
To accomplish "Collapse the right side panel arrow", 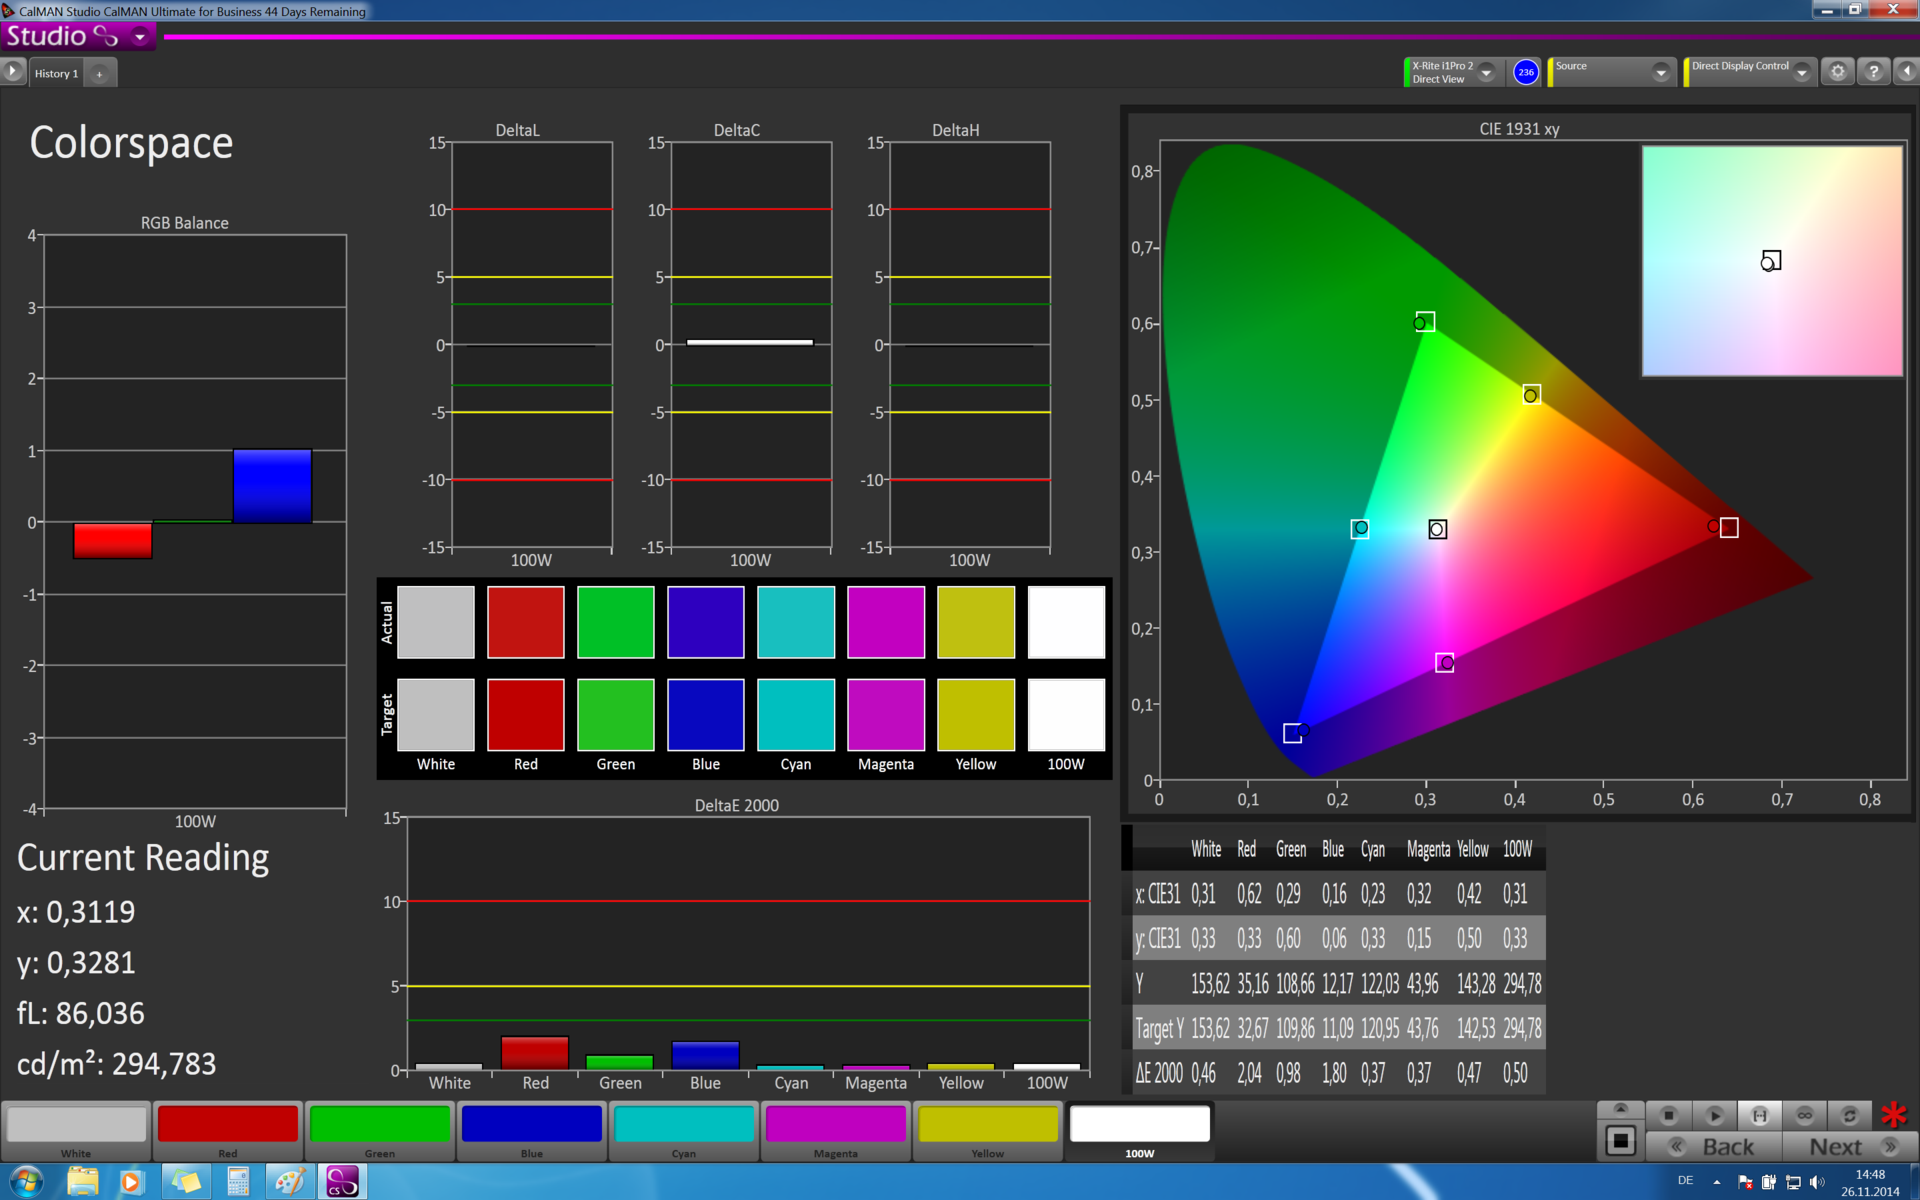I will point(1906,72).
